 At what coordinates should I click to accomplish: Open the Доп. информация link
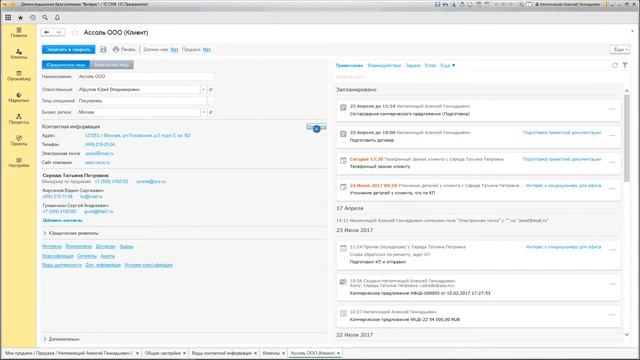tap(103, 265)
